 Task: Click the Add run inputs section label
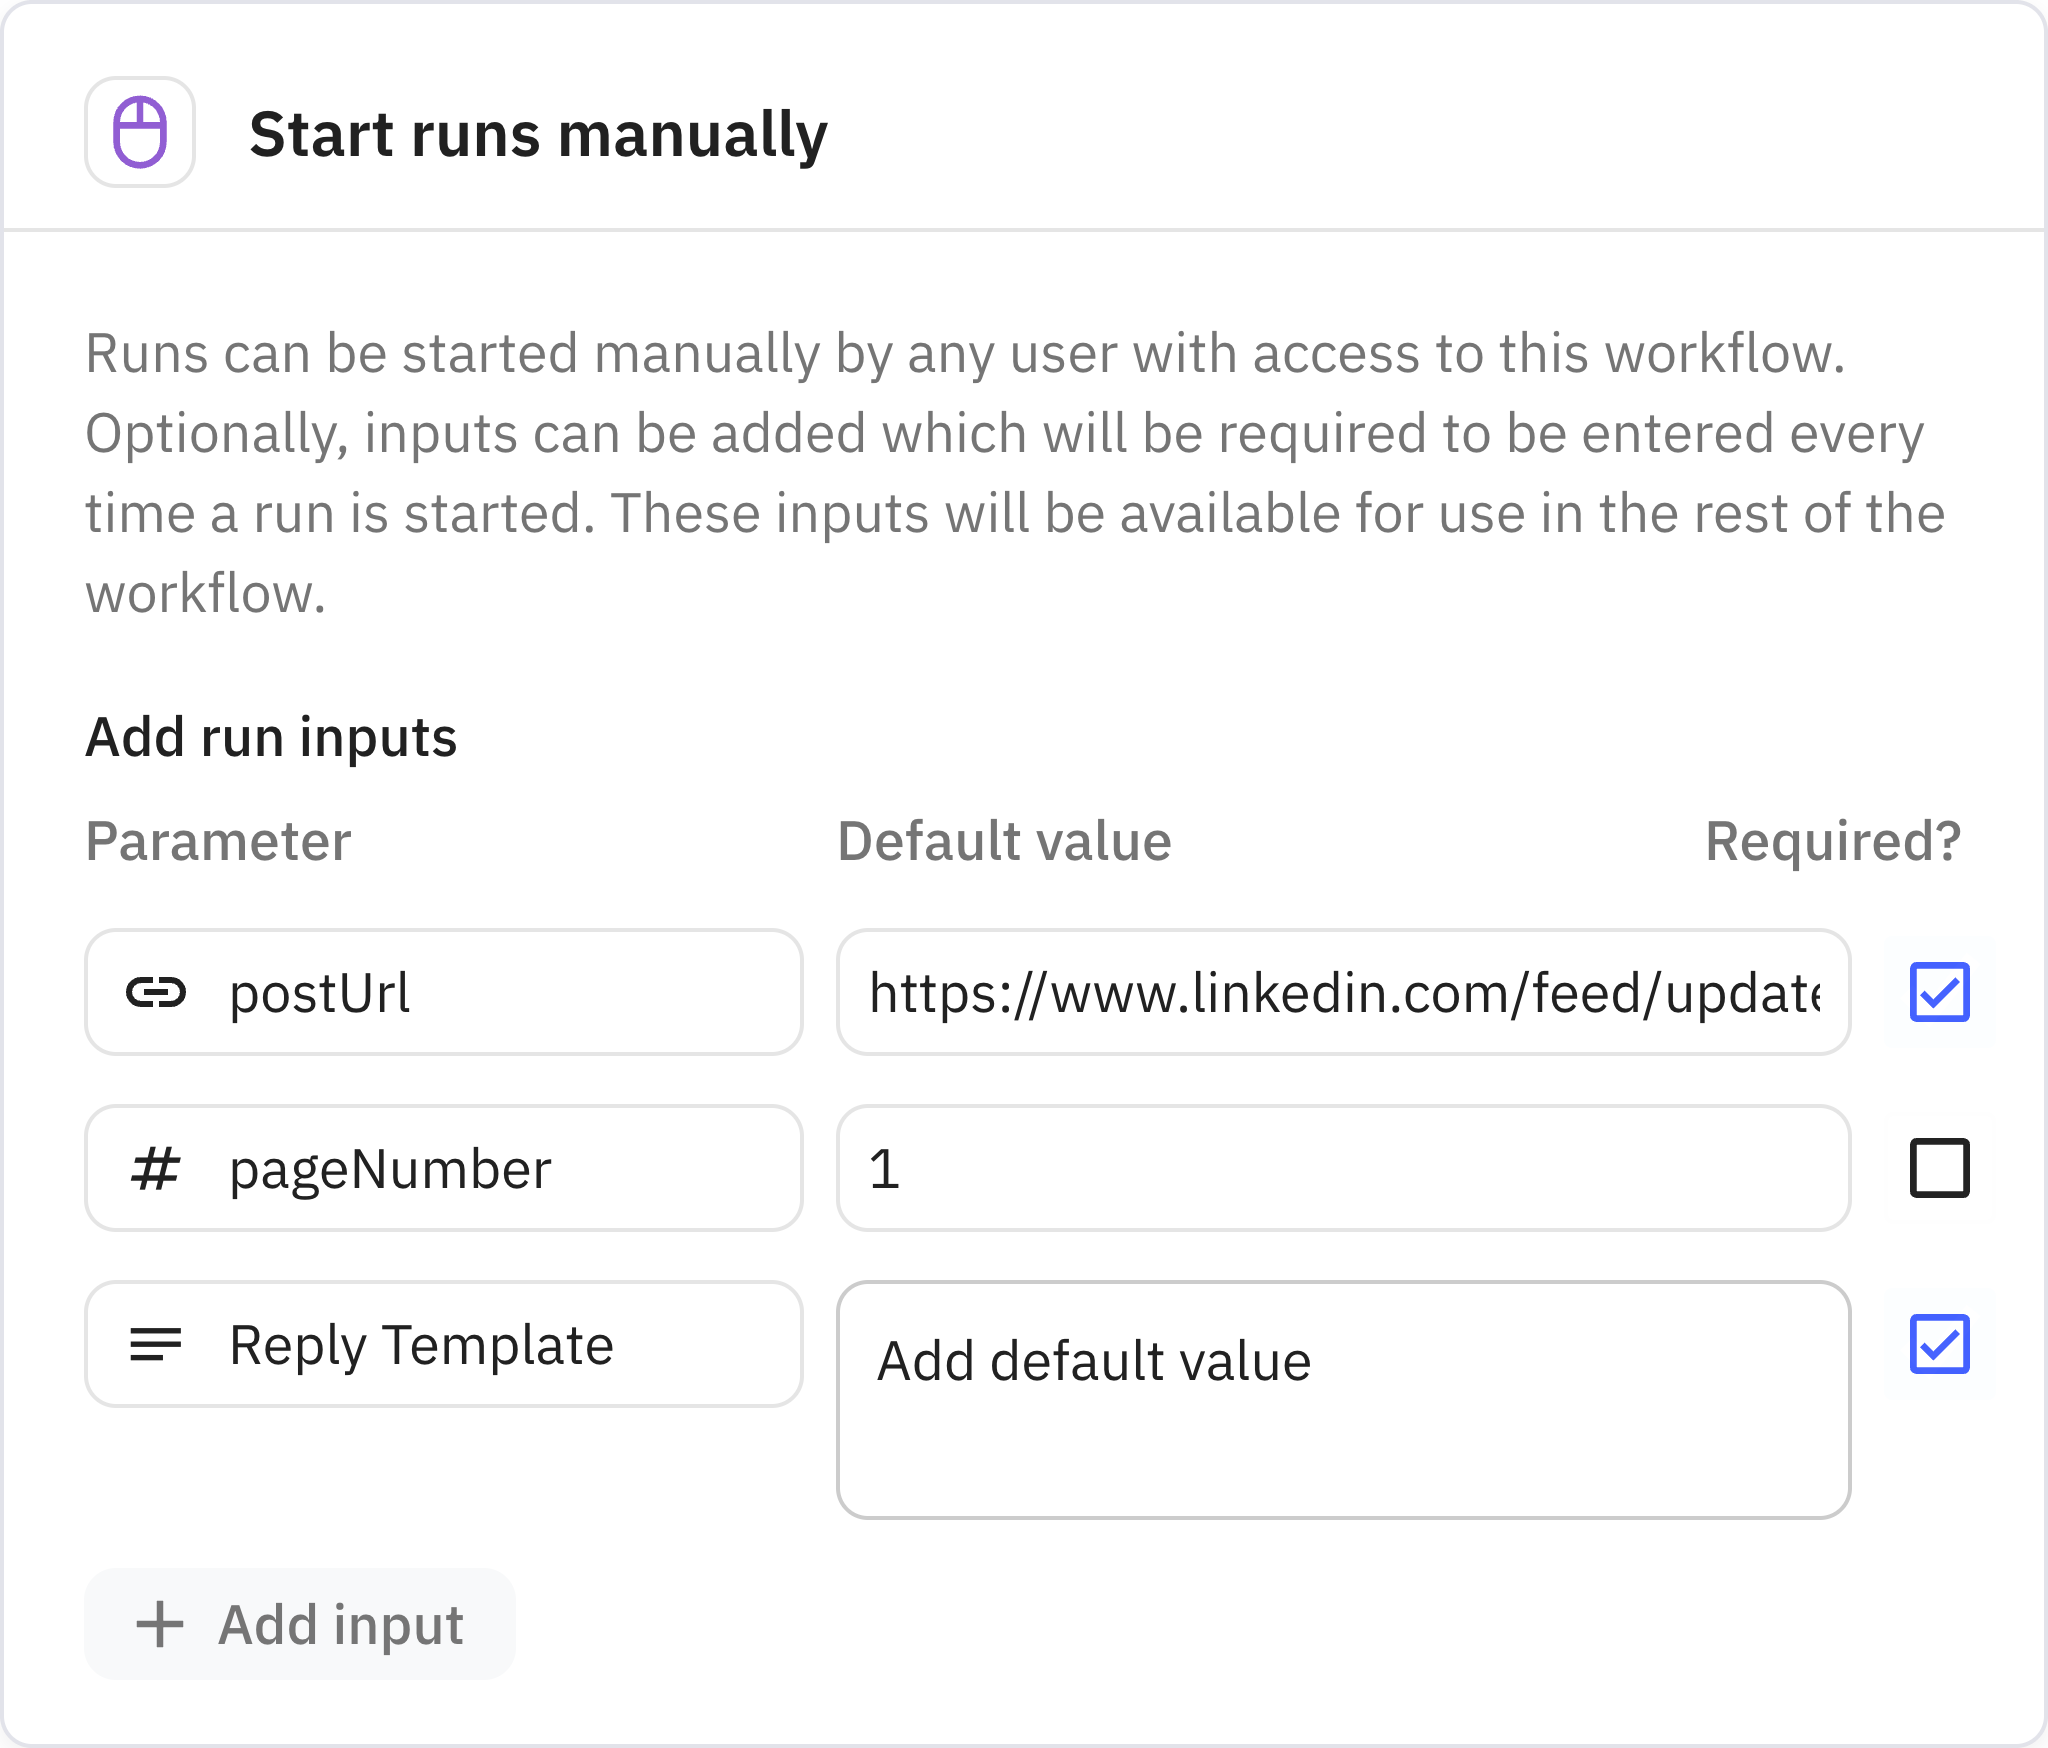271,738
